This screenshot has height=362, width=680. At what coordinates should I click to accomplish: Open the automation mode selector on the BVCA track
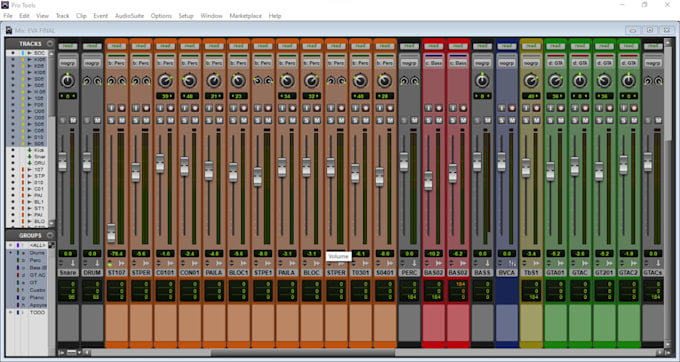tap(507, 46)
